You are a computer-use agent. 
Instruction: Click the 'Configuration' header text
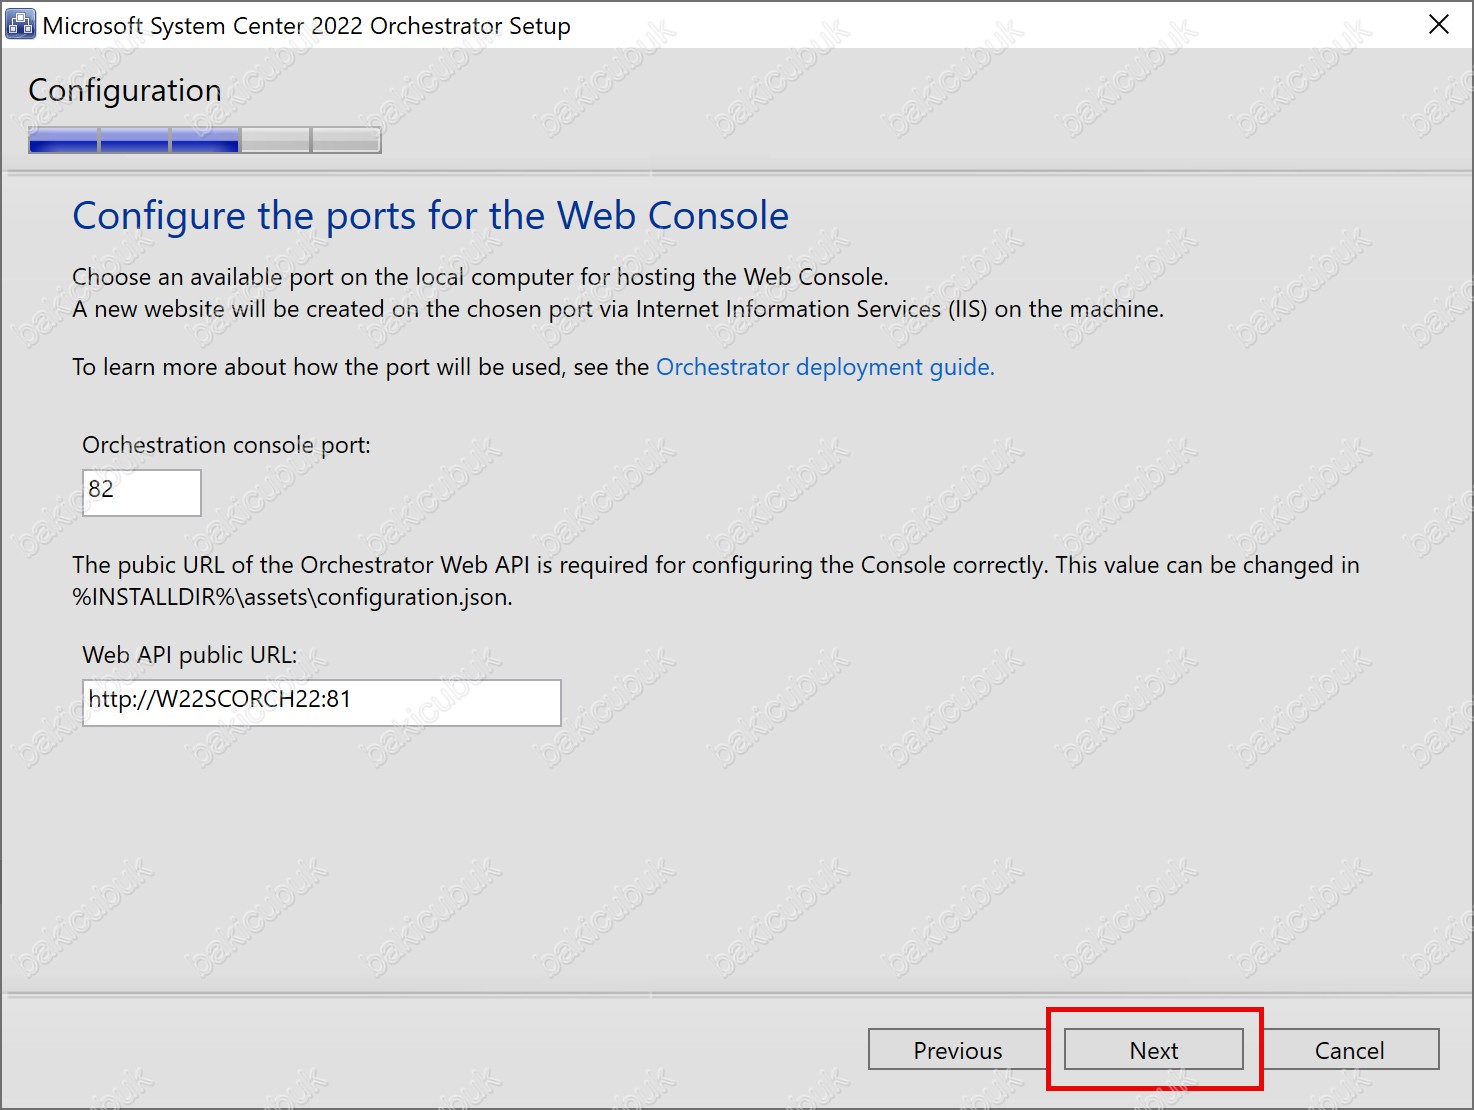point(125,91)
